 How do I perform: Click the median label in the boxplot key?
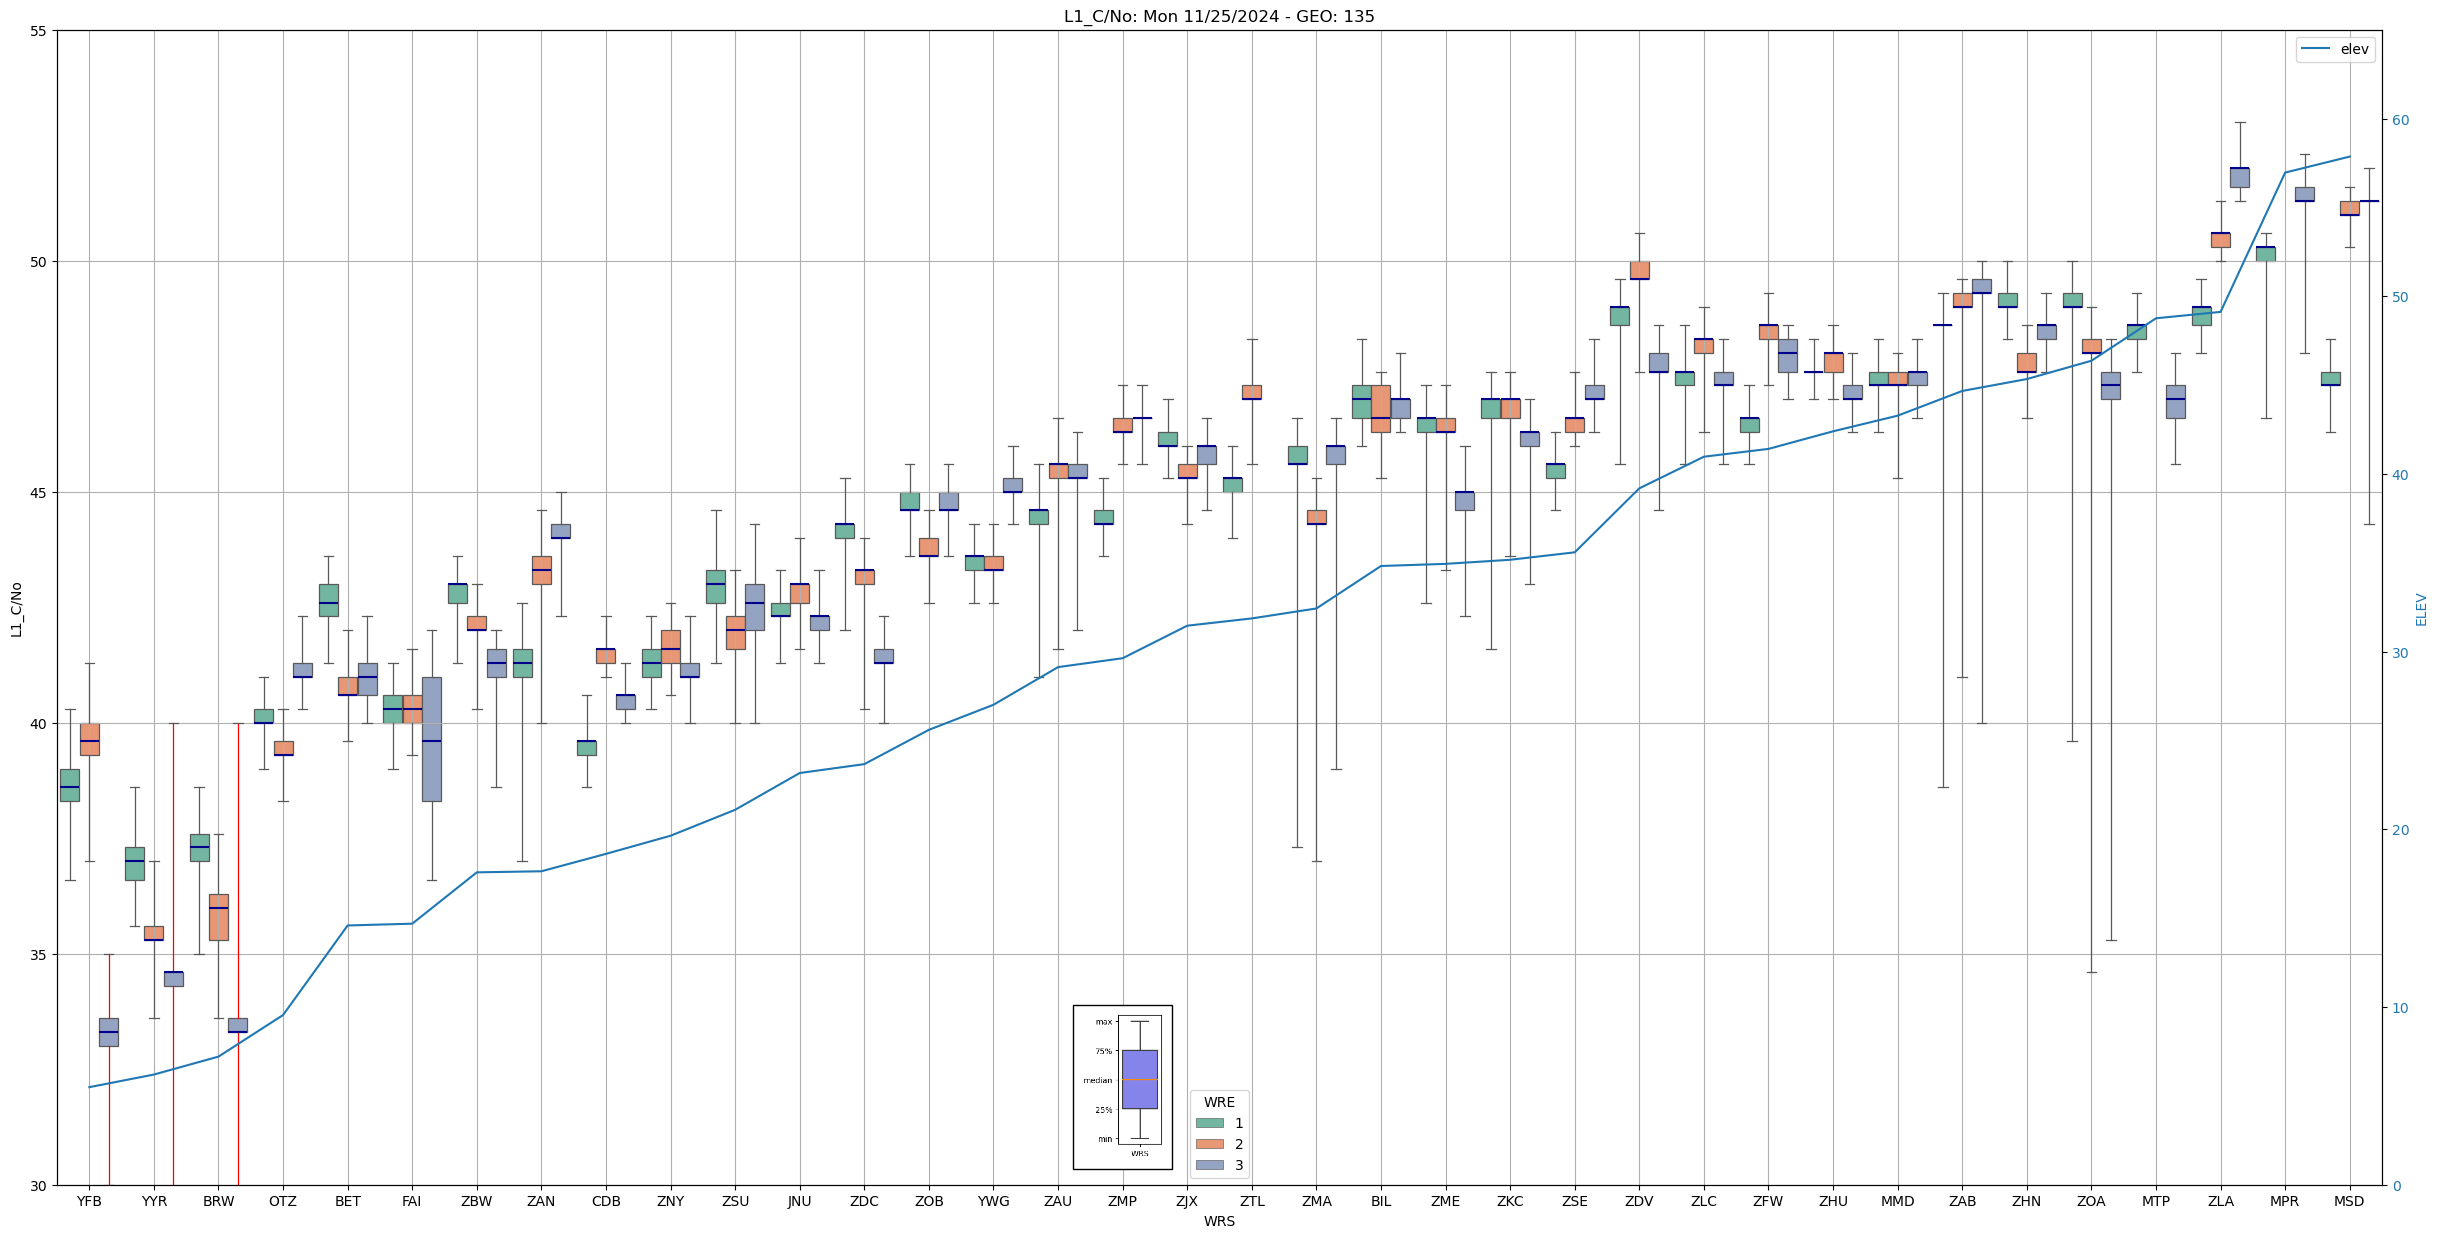pos(1097,1080)
